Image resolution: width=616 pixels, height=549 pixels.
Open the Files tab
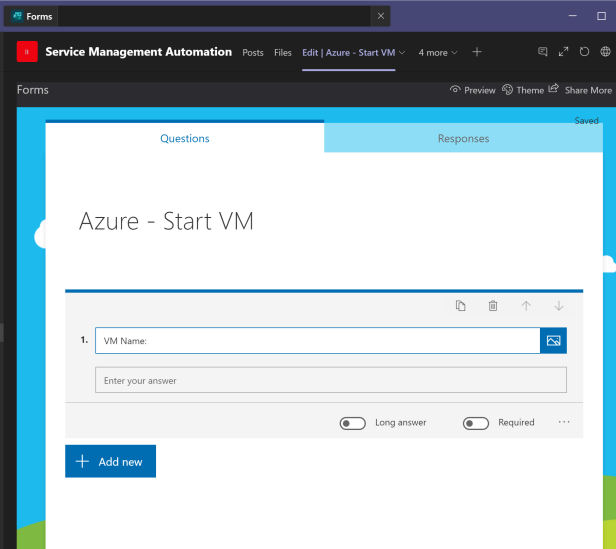(283, 52)
